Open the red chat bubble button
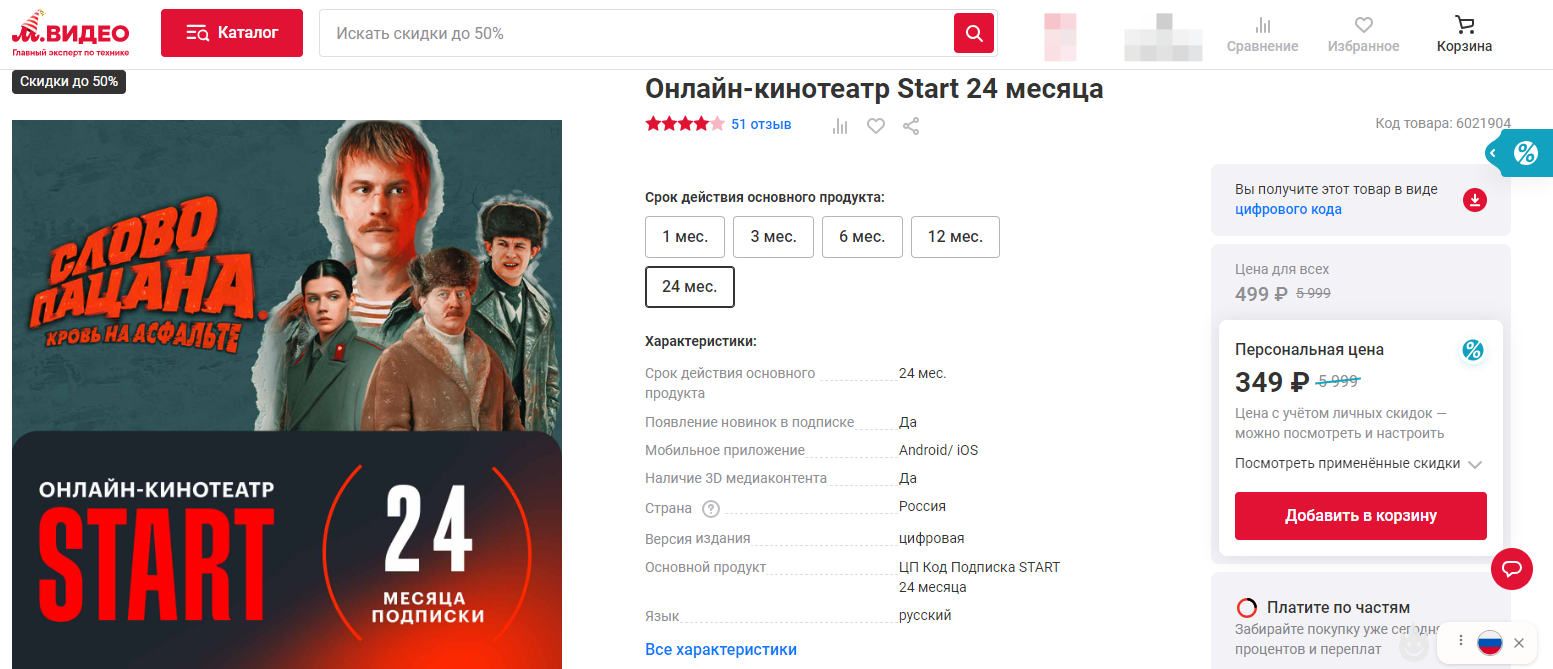1553x669 pixels. [1512, 569]
